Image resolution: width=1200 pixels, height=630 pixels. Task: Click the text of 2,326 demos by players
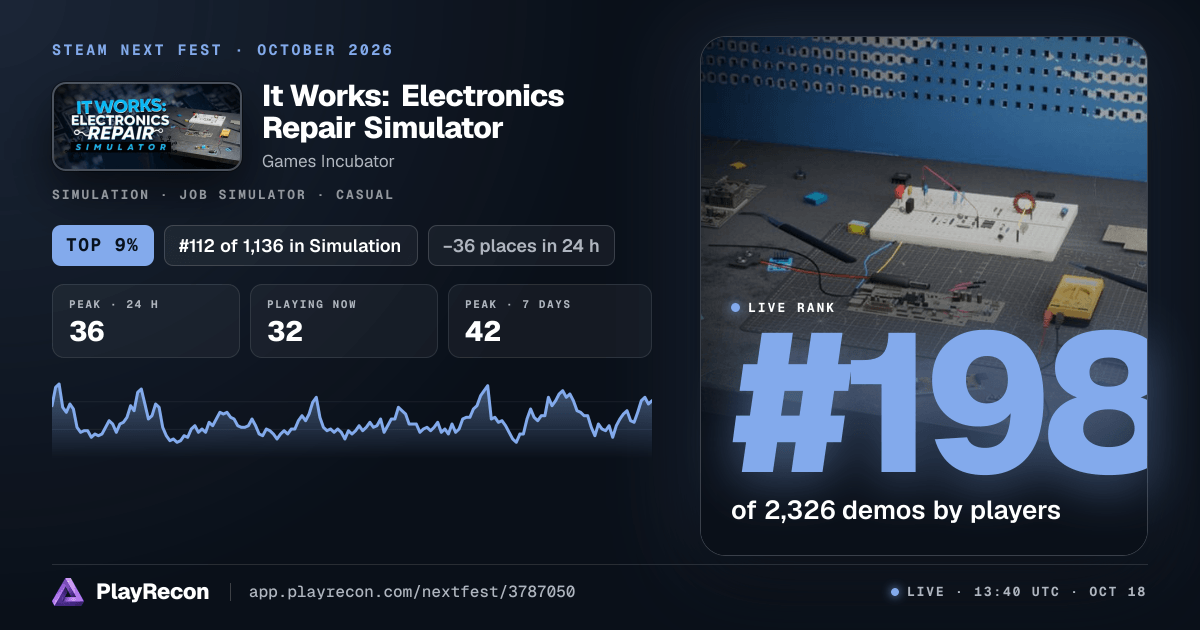(x=896, y=511)
